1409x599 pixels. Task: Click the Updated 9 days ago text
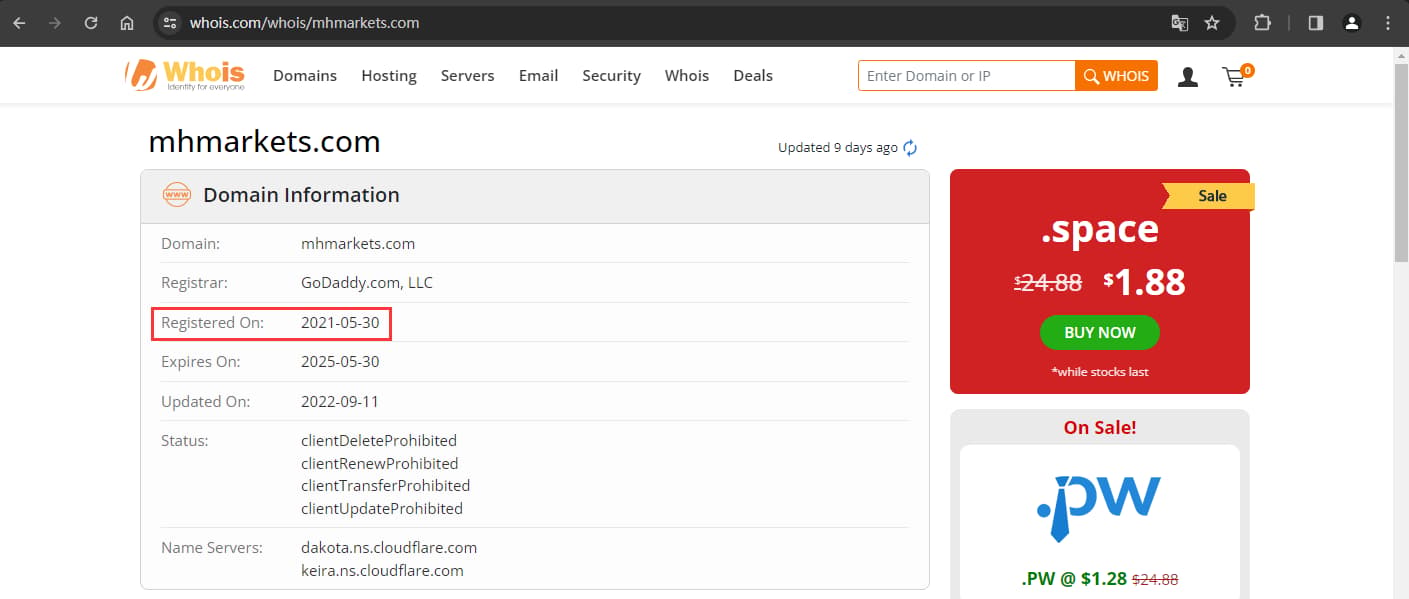[838, 148]
